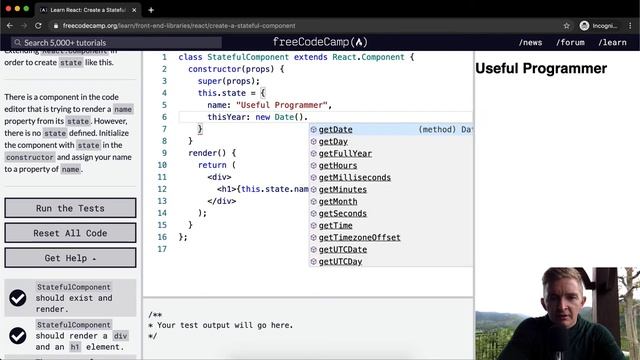
Task: Open the Get Help dropdown
Action: (70, 258)
